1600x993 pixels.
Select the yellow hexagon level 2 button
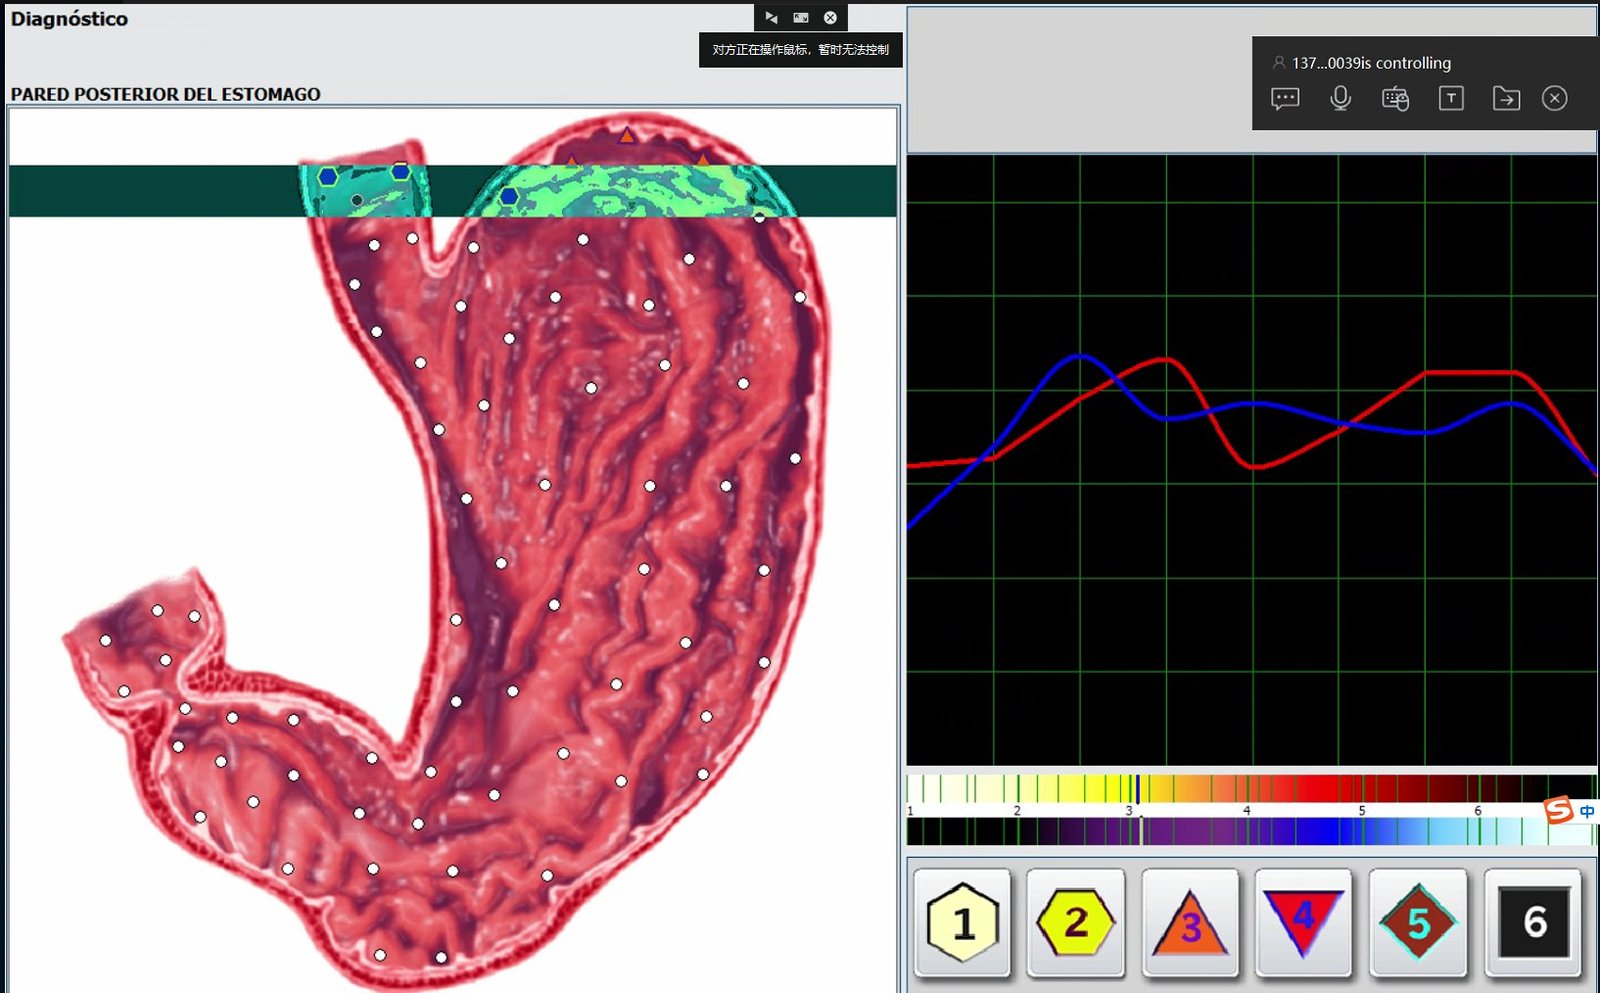(x=1075, y=922)
